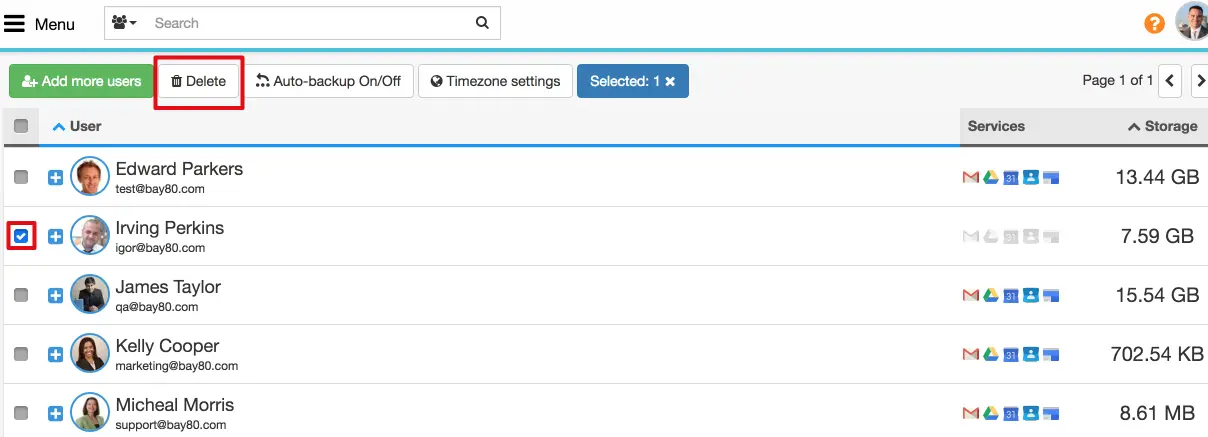This screenshot has width=1208, height=437.
Task: Click the orange help question mark icon
Action: pyautogui.click(x=1154, y=23)
